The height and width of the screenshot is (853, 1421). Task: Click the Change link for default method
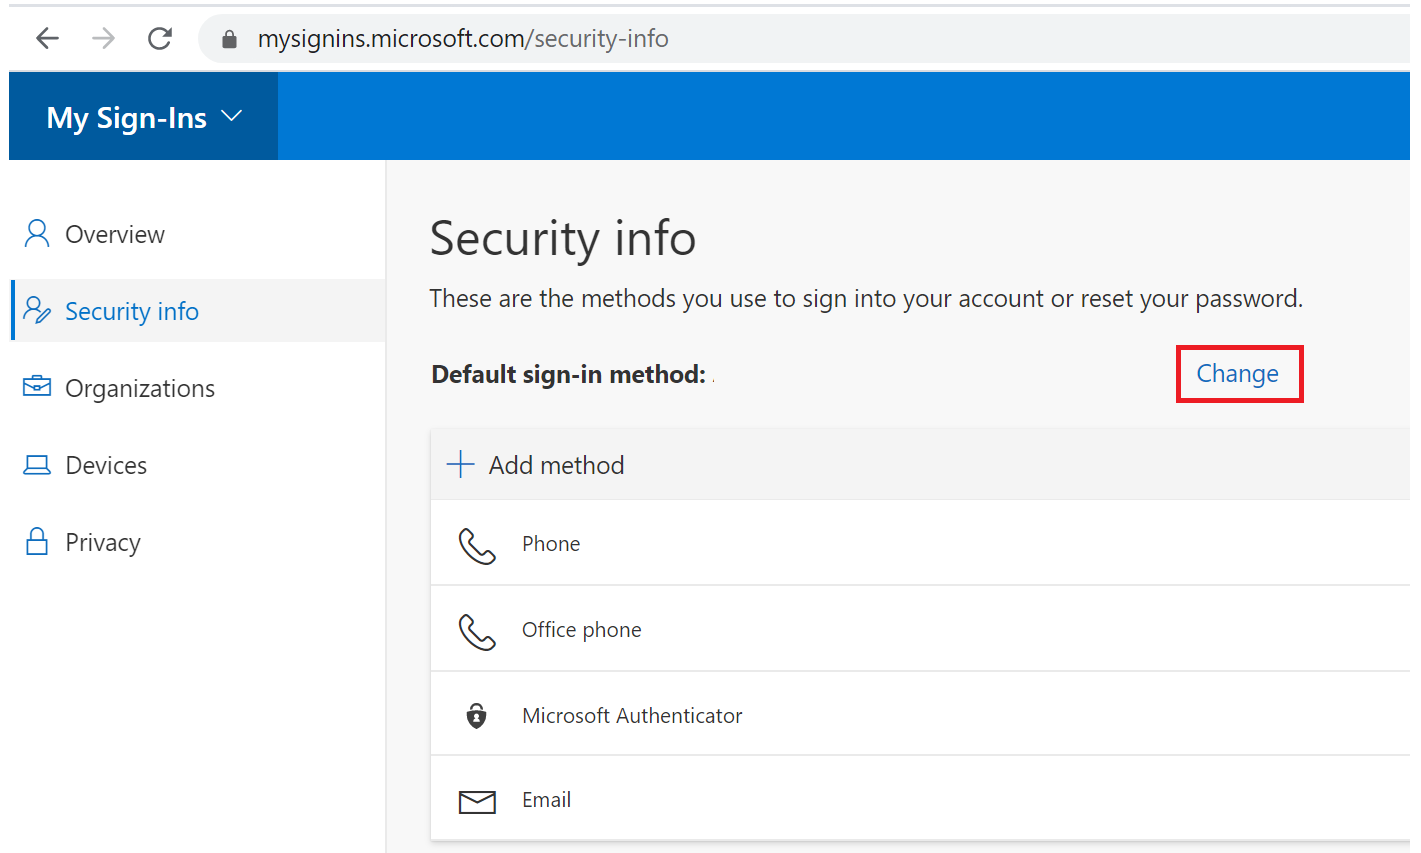click(x=1237, y=374)
